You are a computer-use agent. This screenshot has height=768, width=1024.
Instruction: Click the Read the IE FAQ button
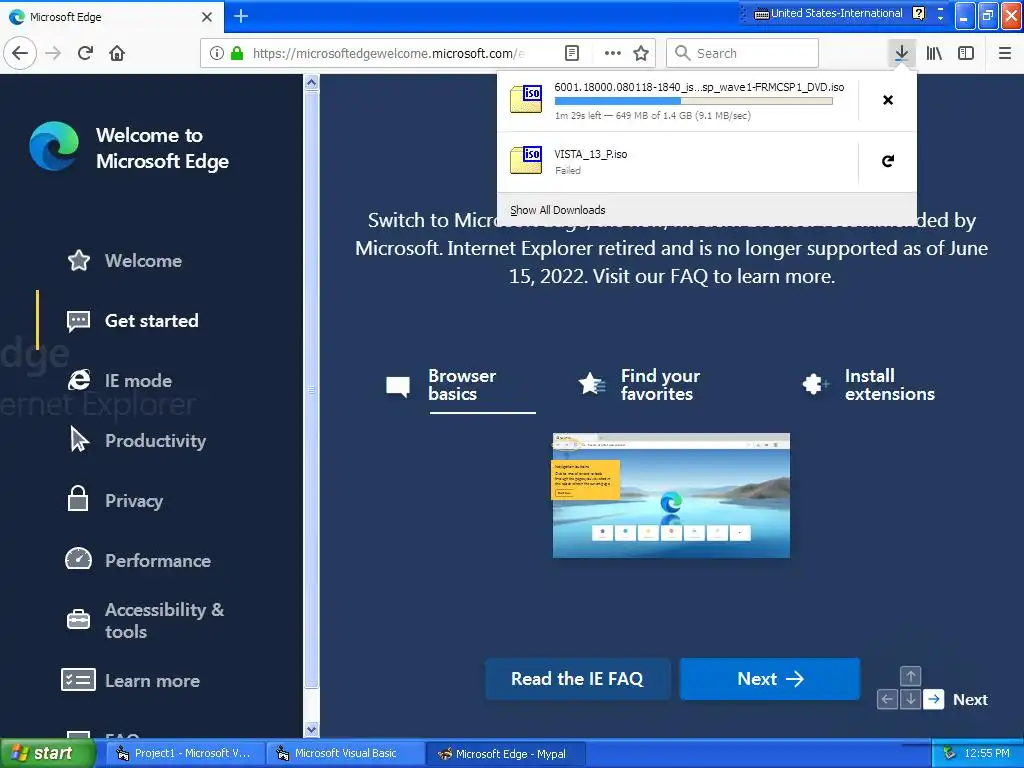click(x=577, y=679)
